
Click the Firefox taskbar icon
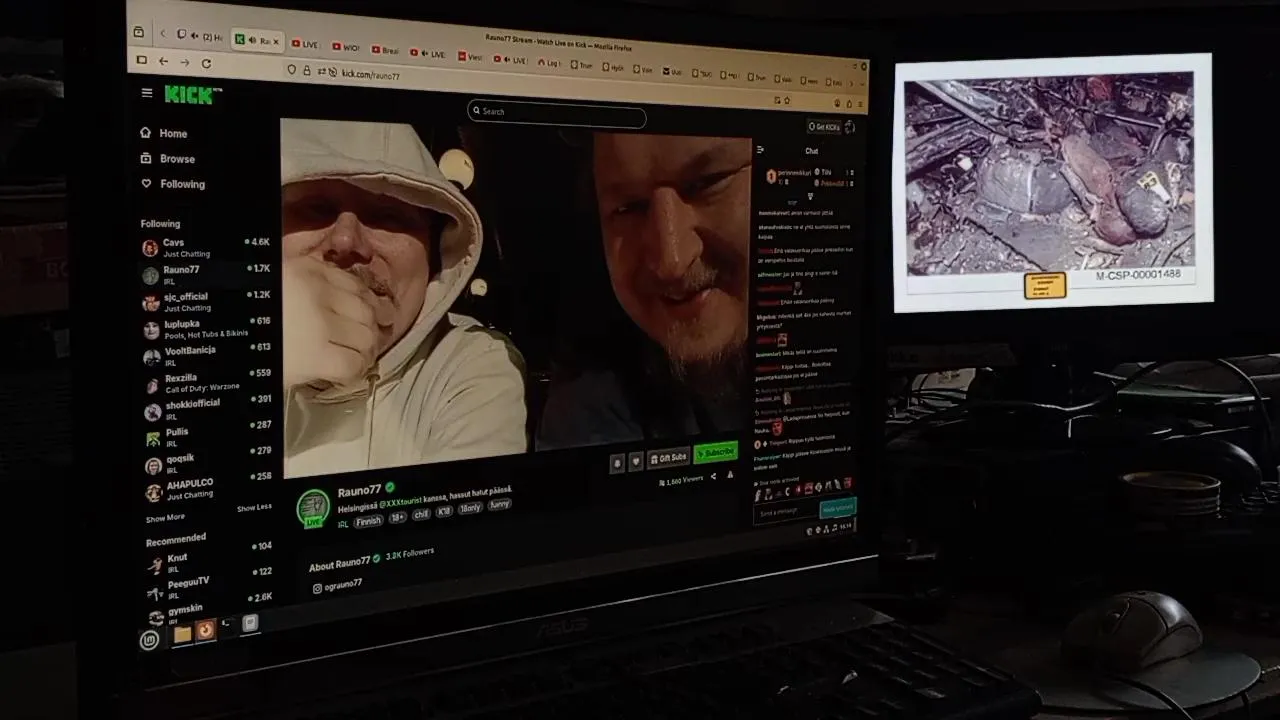tap(205, 630)
